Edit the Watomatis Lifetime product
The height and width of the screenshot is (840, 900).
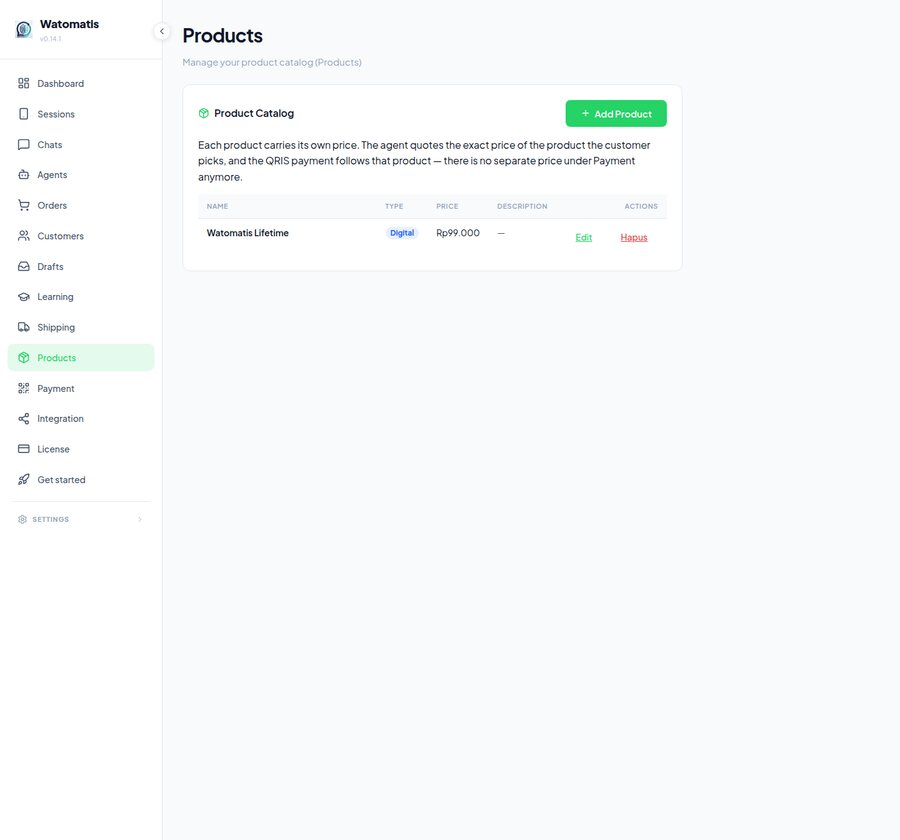click(x=583, y=237)
